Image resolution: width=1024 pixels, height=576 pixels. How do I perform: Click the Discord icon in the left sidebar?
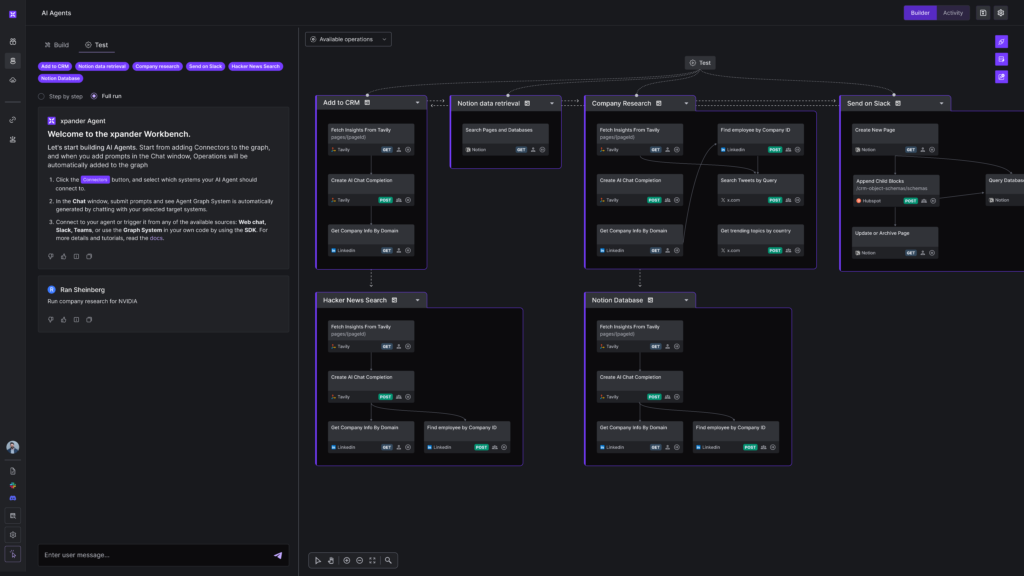12,499
